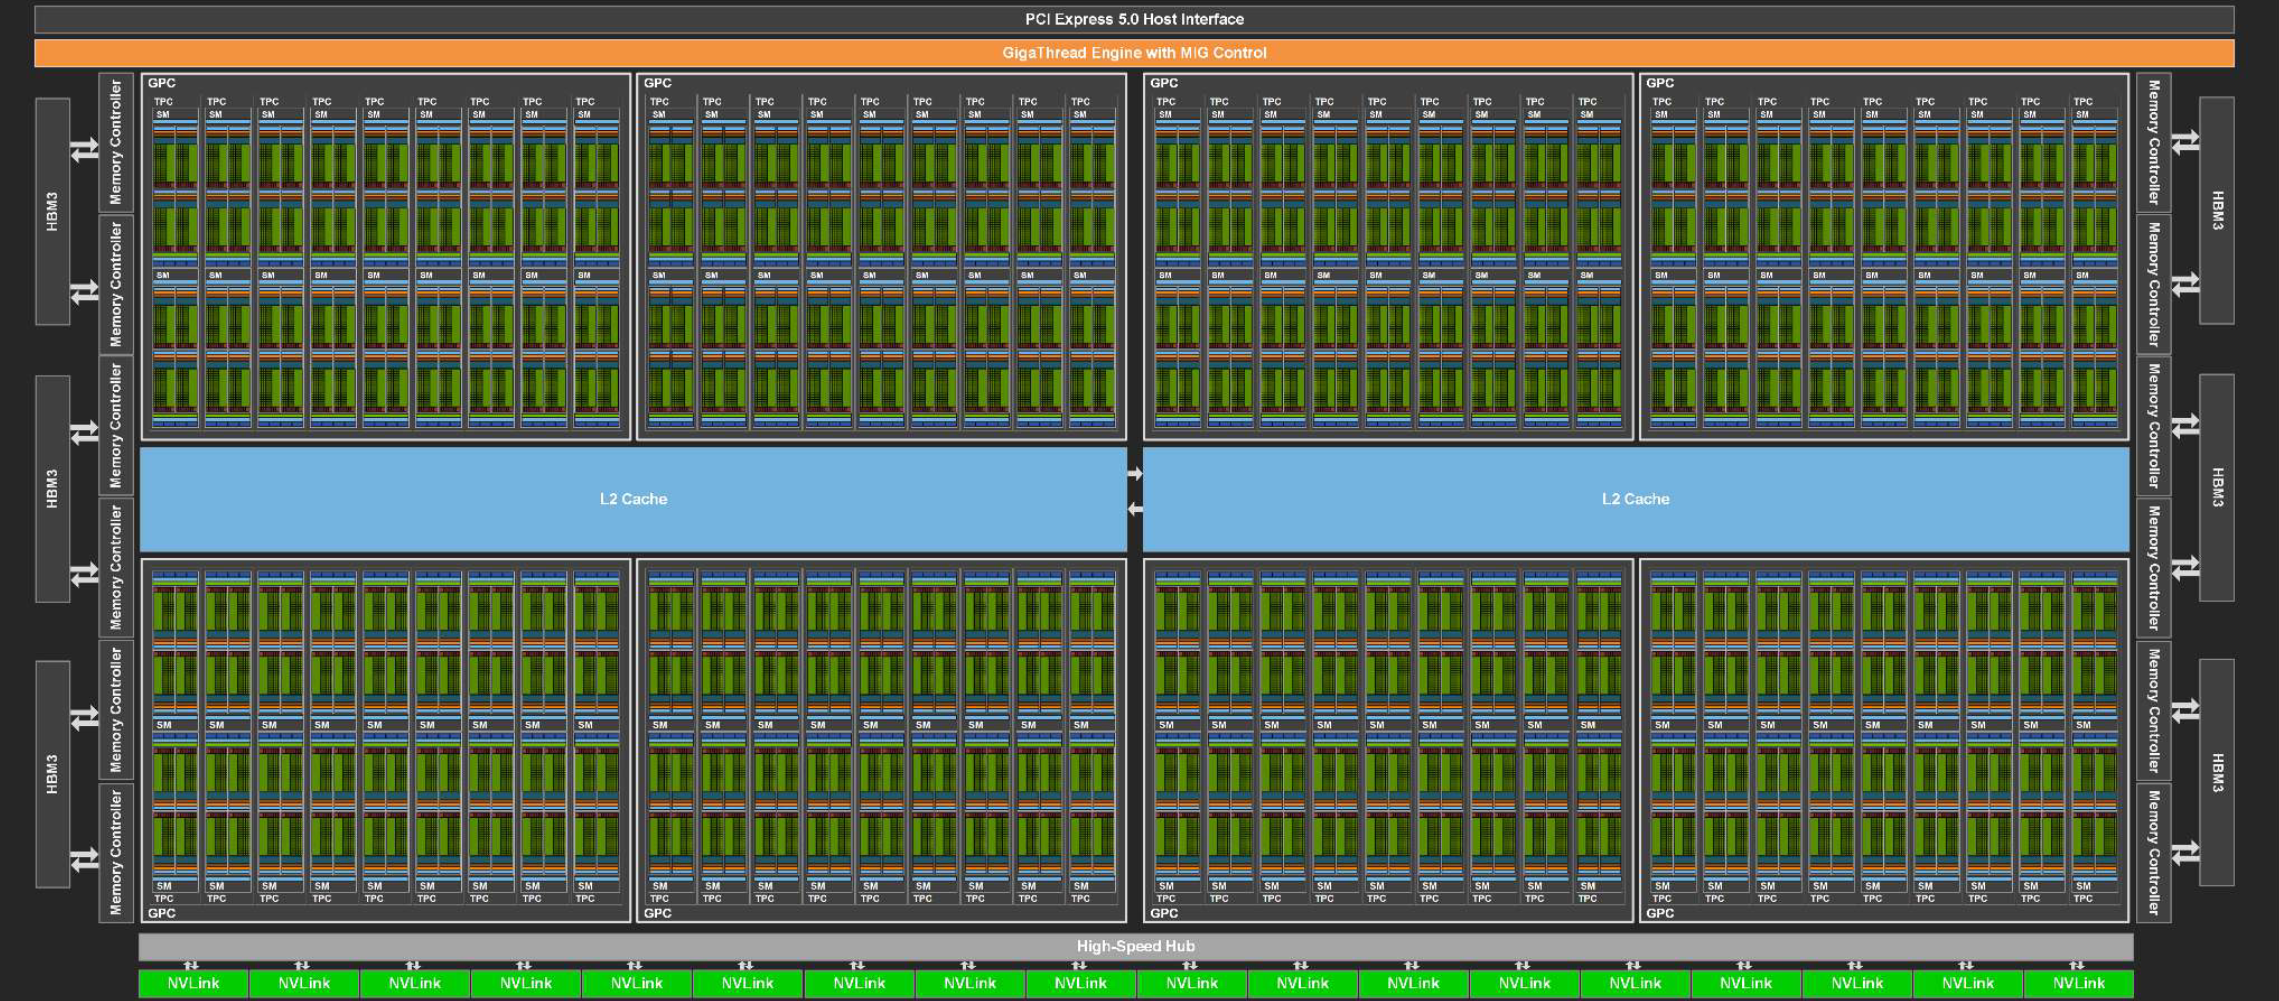The height and width of the screenshot is (1001, 2279).
Task: Select the middle-left HBM3 memory block
Action: [x=52, y=488]
